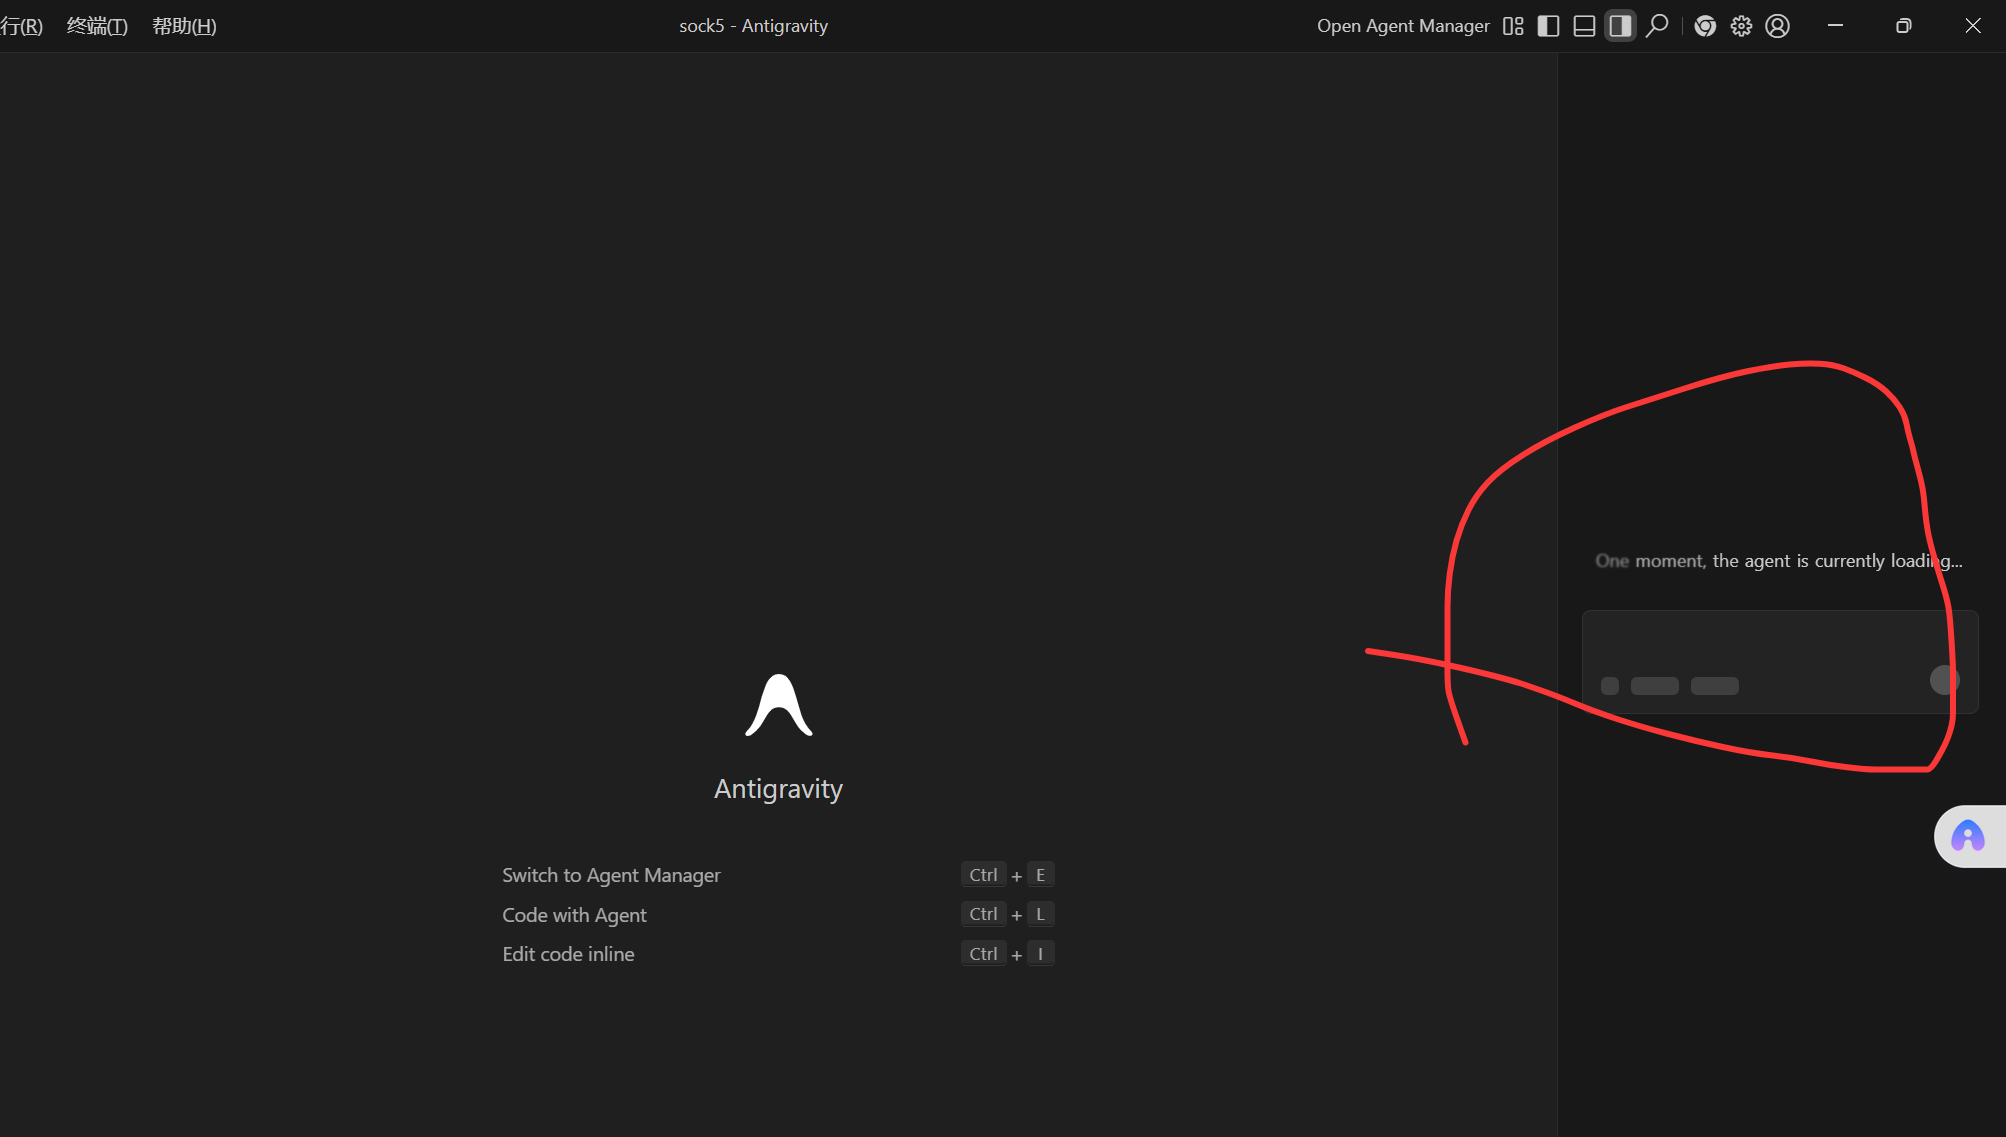The width and height of the screenshot is (2006, 1137).
Task: Open the Chrome browser icon in title bar
Action: coord(1705,26)
